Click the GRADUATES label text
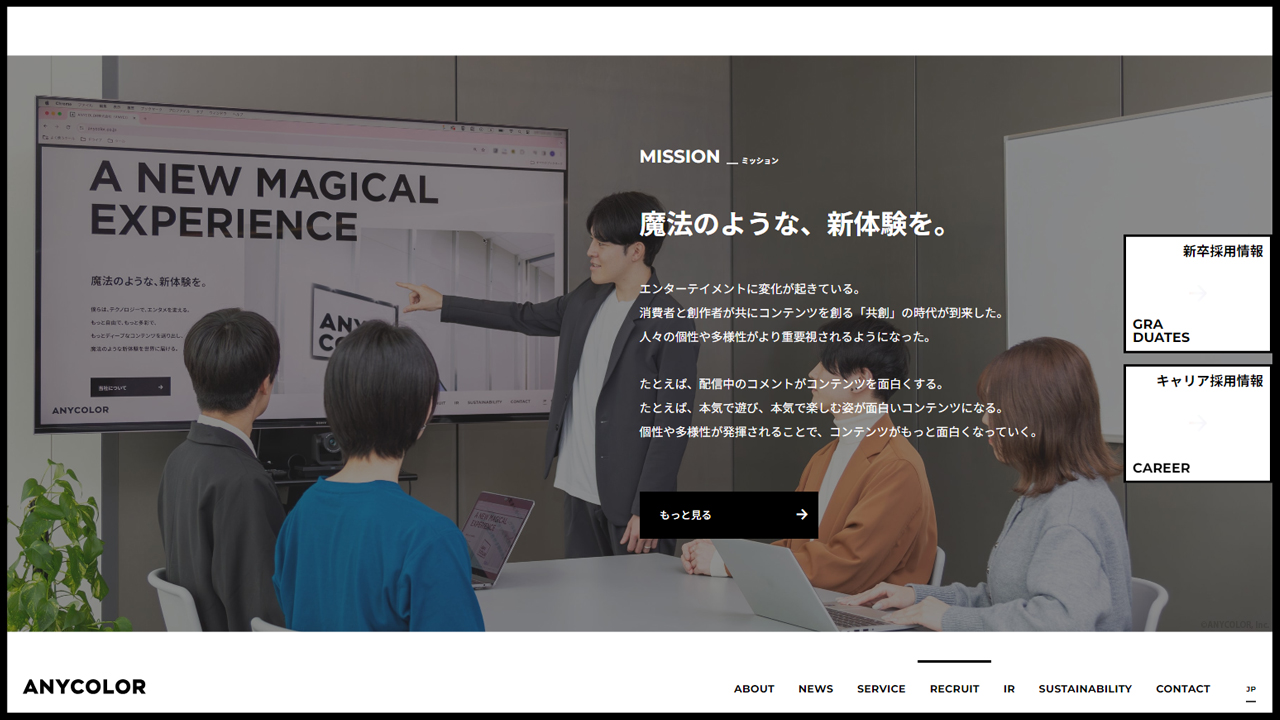Viewport: 1280px width, 720px height. pyautogui.click(x=1161, y=331)
